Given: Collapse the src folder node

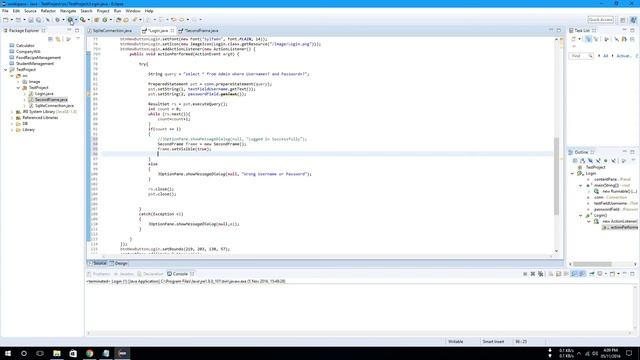Looking at the screenshot, I should pyautogui.click(x=12, y=76).
